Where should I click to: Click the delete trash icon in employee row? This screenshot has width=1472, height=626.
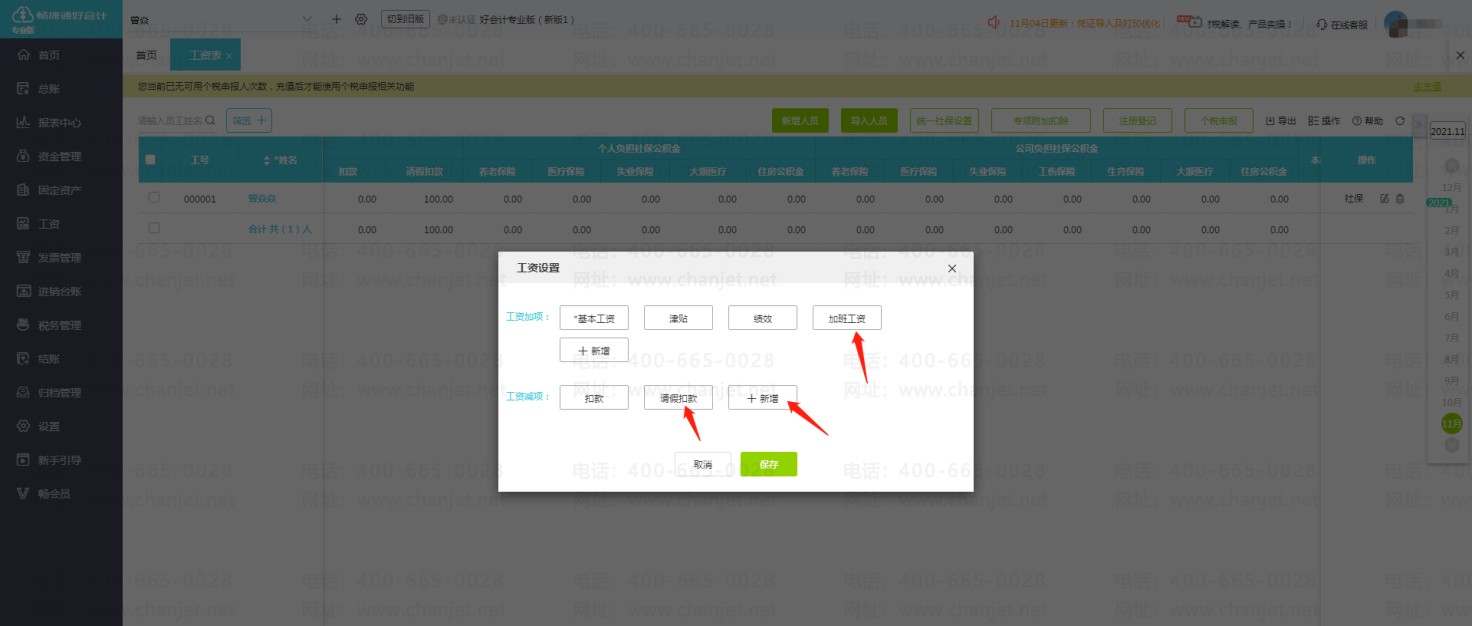(x=1400, y=199)
